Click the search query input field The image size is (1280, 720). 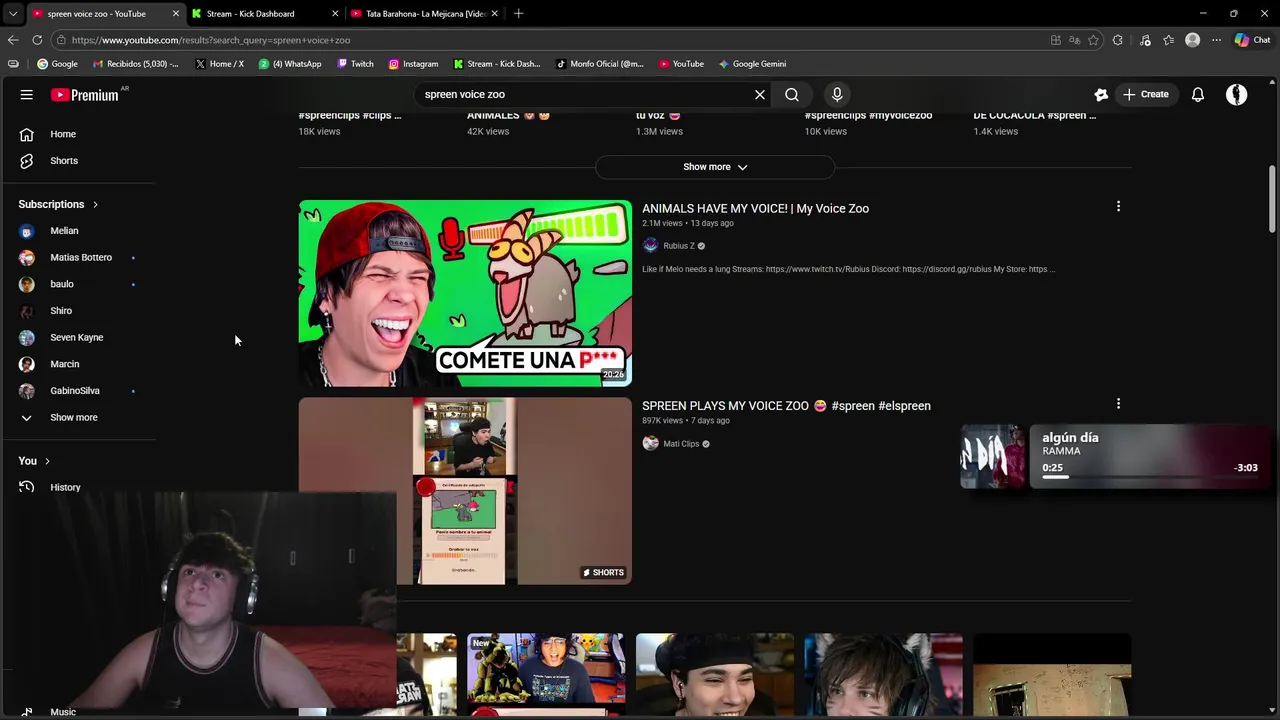point(585,95)
